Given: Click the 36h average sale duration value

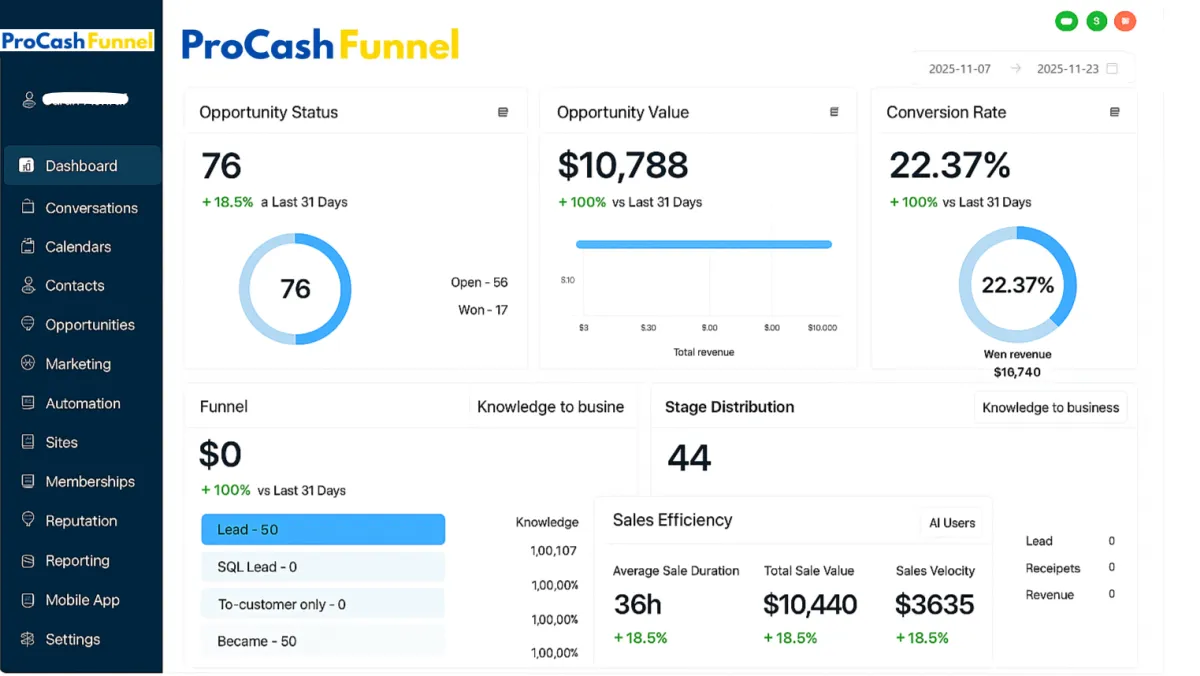Looking at the screenshot, I should [637, 604].
